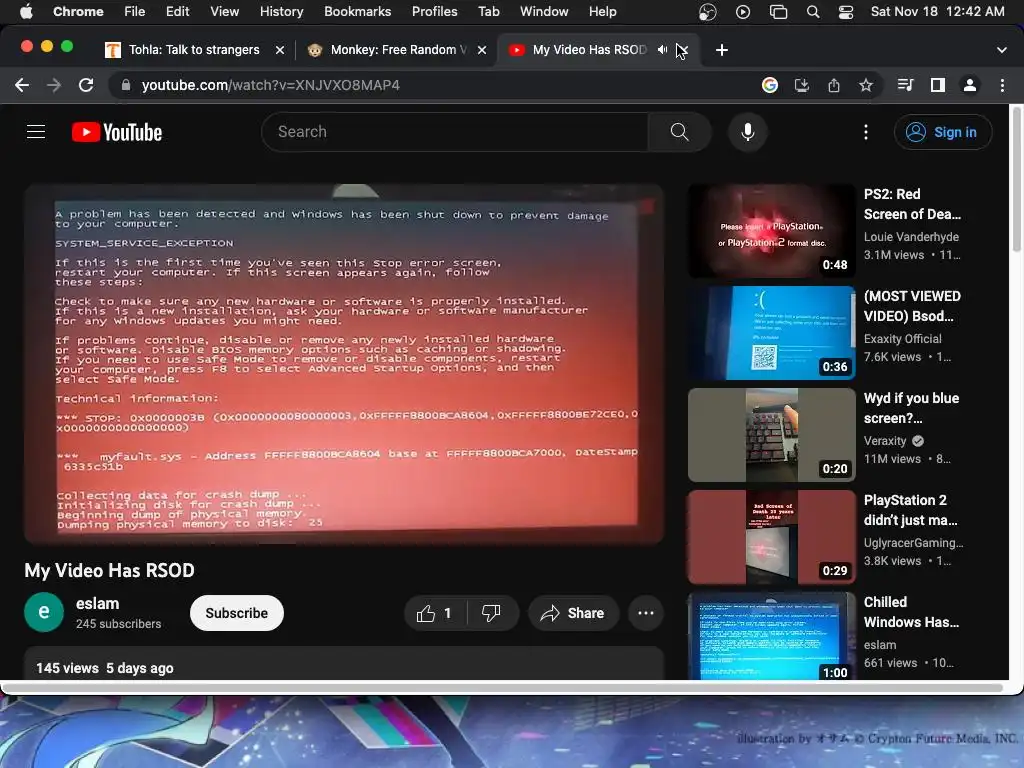Dislike the video
This screenshot has width=1024, height=768.
tap(491, 613)
